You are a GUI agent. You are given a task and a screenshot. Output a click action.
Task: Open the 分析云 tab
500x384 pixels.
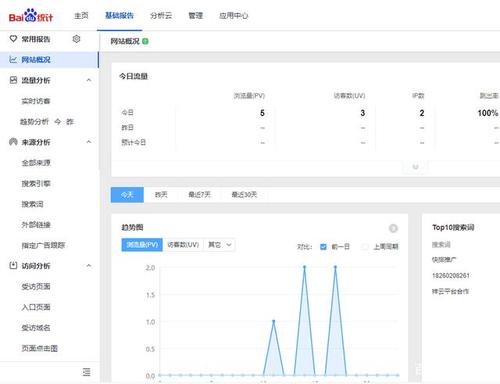pos(161,16)
